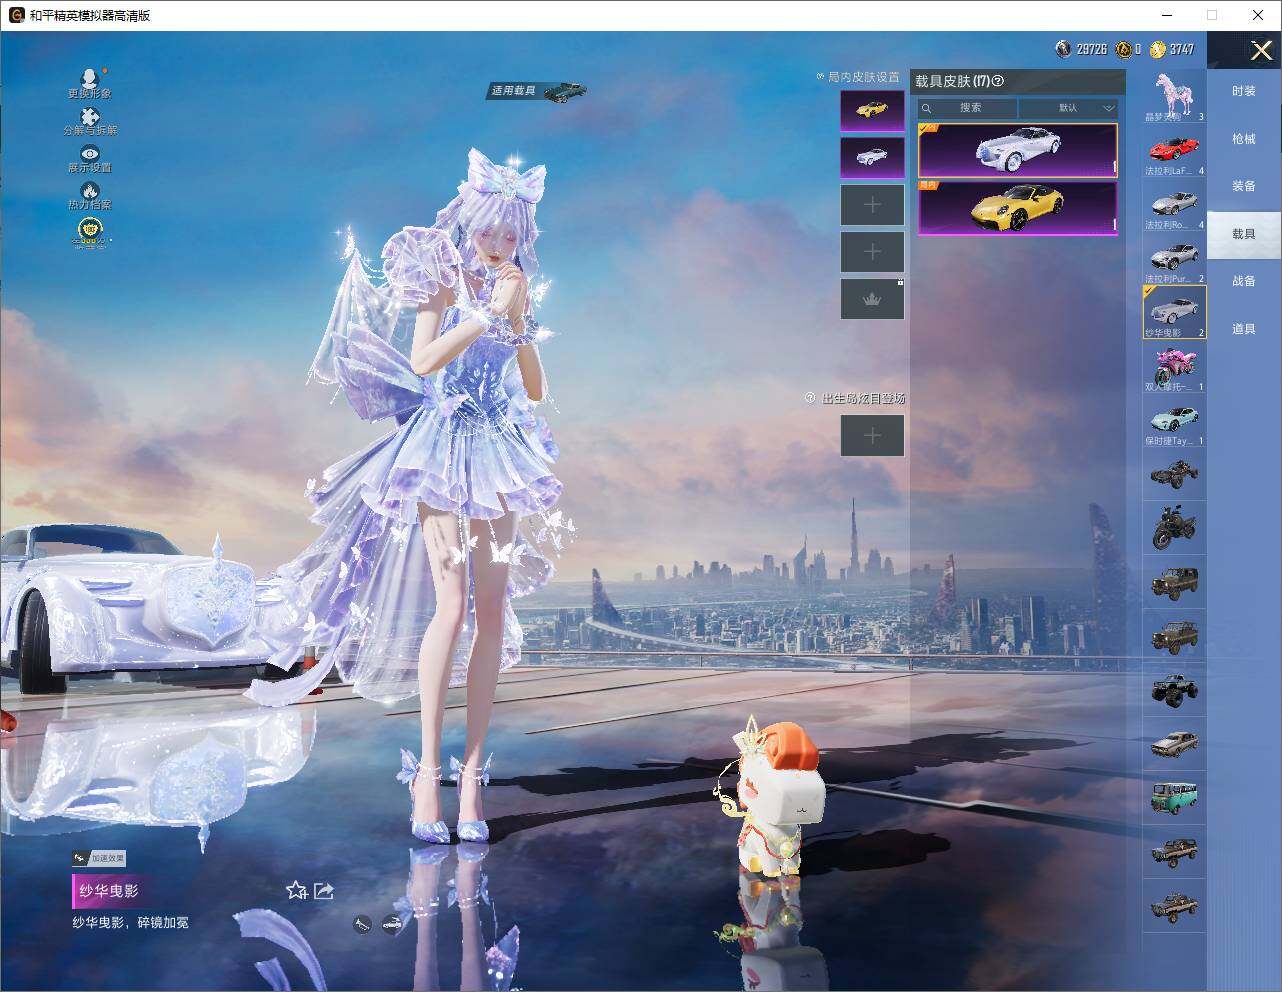Screen dimensions: 1282x992
Task: Select the bottom pickup truck item
Action: [x=1174, y=905]
